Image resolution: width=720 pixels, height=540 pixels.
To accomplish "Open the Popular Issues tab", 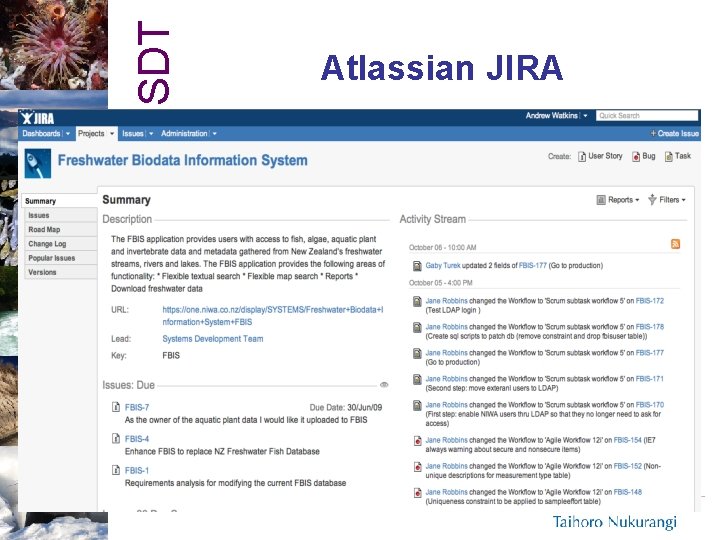I will [60, 258].
